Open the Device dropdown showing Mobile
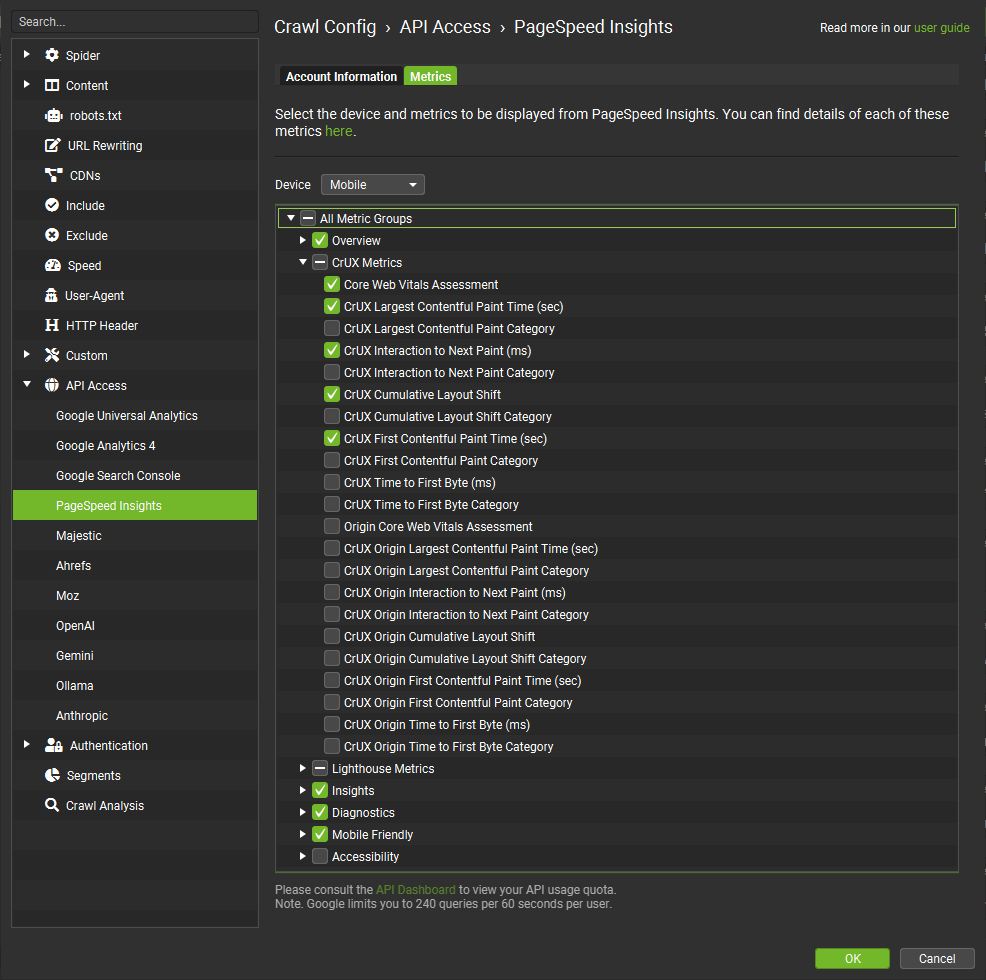Image resolution: width=986 pixels, height=980 pixels. click(372, 184)
